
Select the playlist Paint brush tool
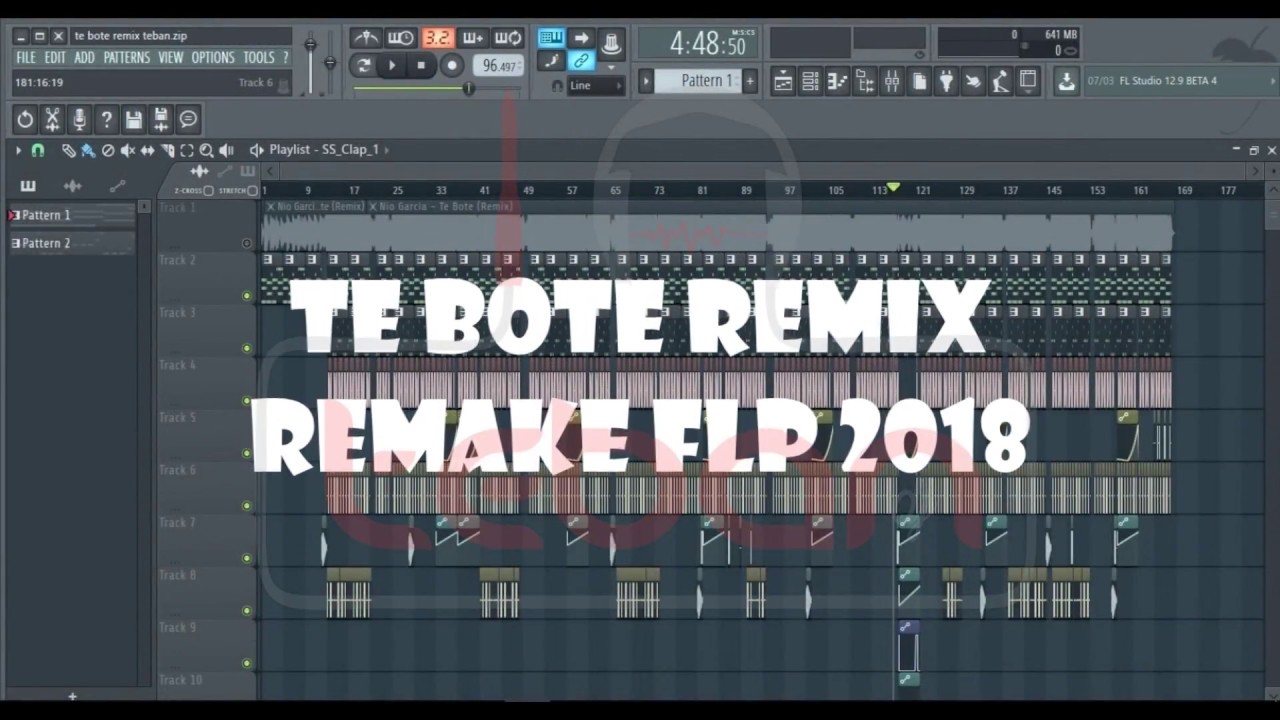point(88,150)
